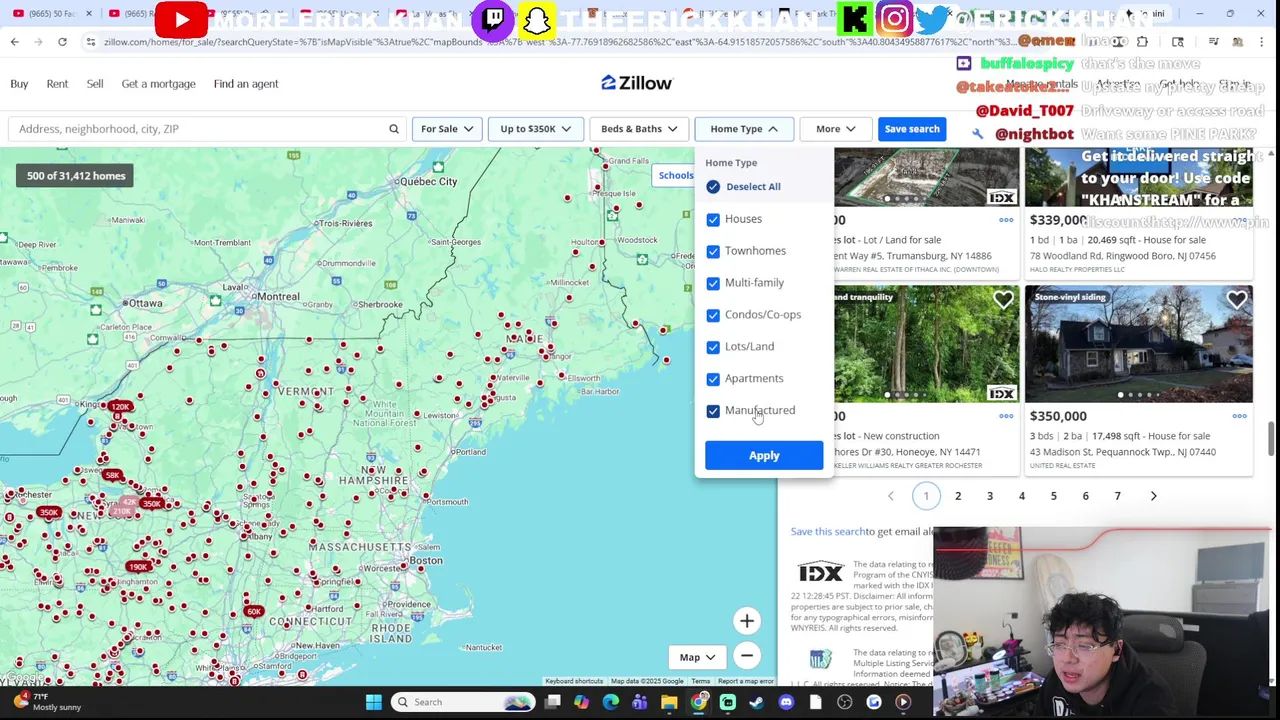Open Microsoft Edge from the taskbar
Image resolution: width=1280 pixels, height=720 pixels.
pyautogui.click(x=610, y=702)
